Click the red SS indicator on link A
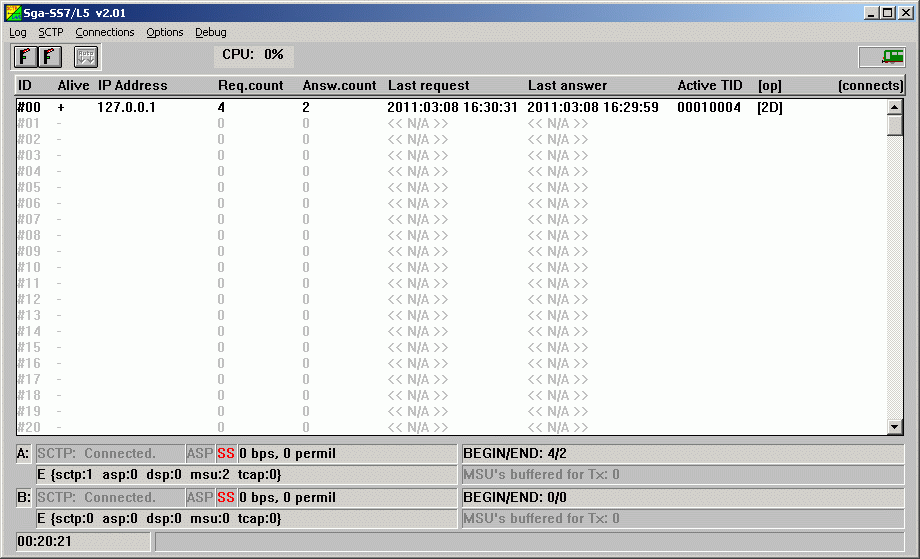920x559 pixels. (226, 454)
